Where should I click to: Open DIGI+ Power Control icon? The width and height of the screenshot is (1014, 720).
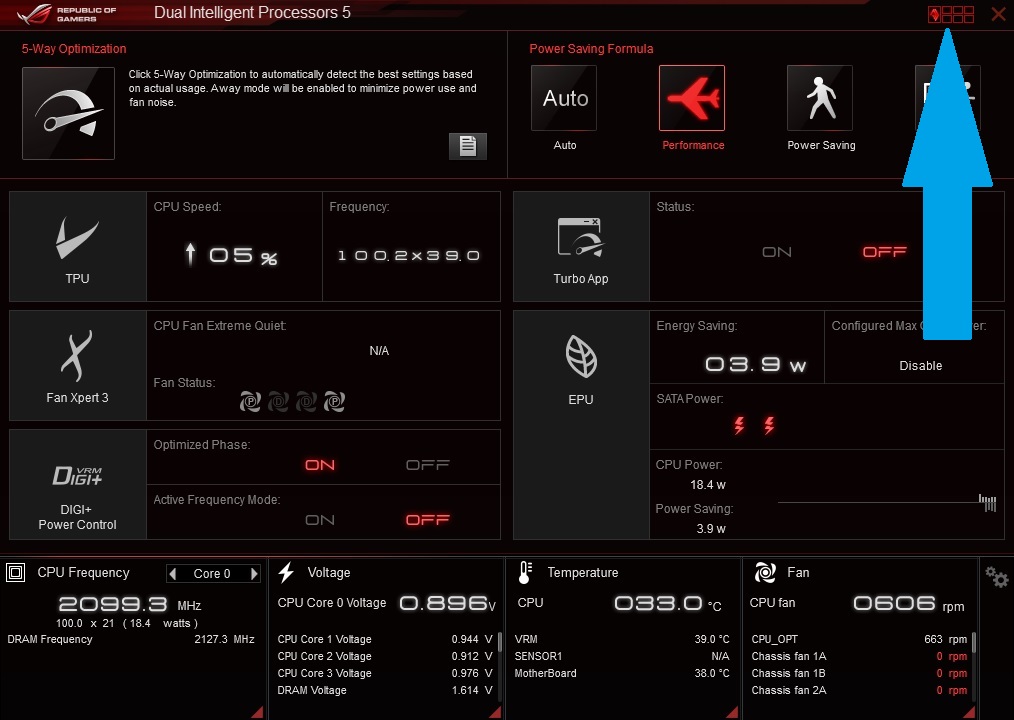77,475
